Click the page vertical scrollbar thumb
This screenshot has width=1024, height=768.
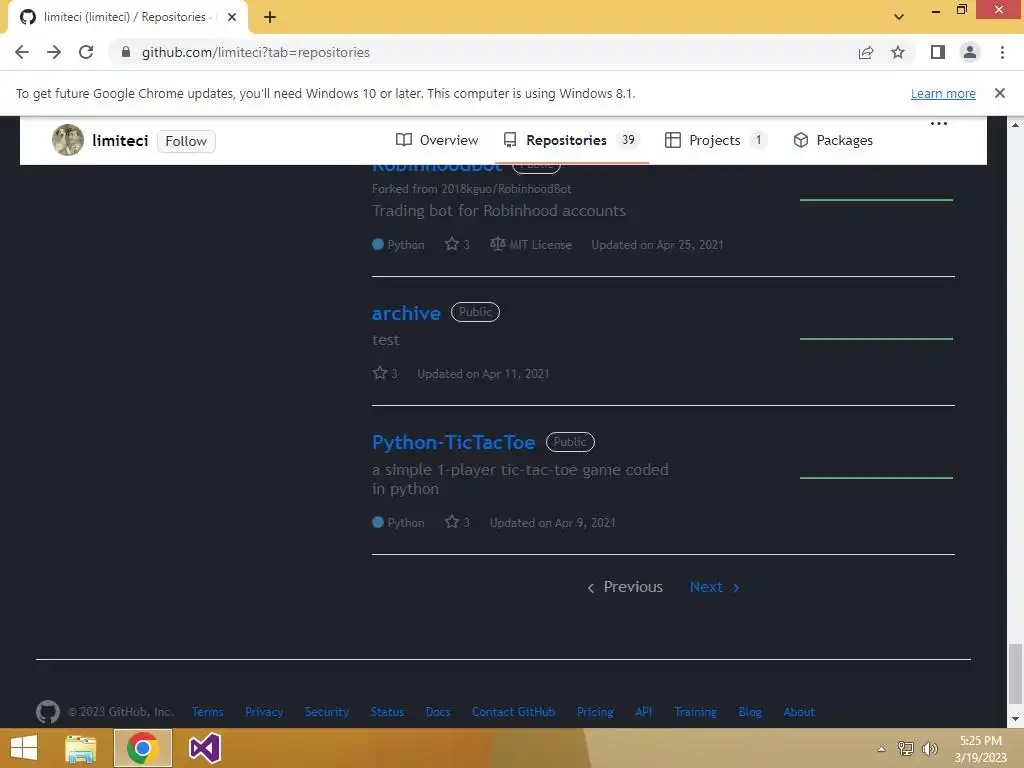pos(1014,674)
